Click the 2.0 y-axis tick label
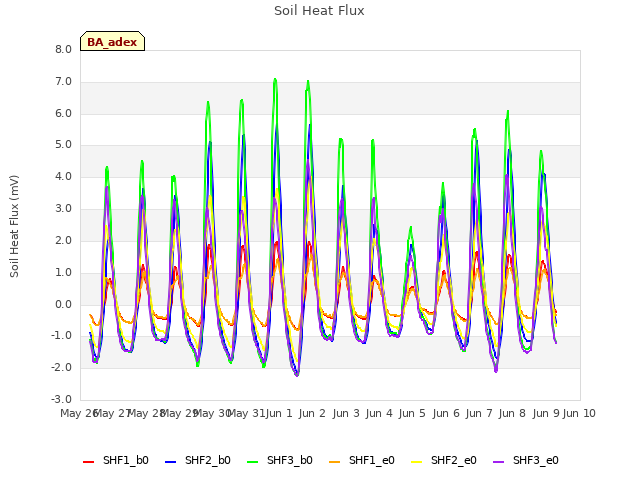Screen dimensions: 640x480 point(63,240)
